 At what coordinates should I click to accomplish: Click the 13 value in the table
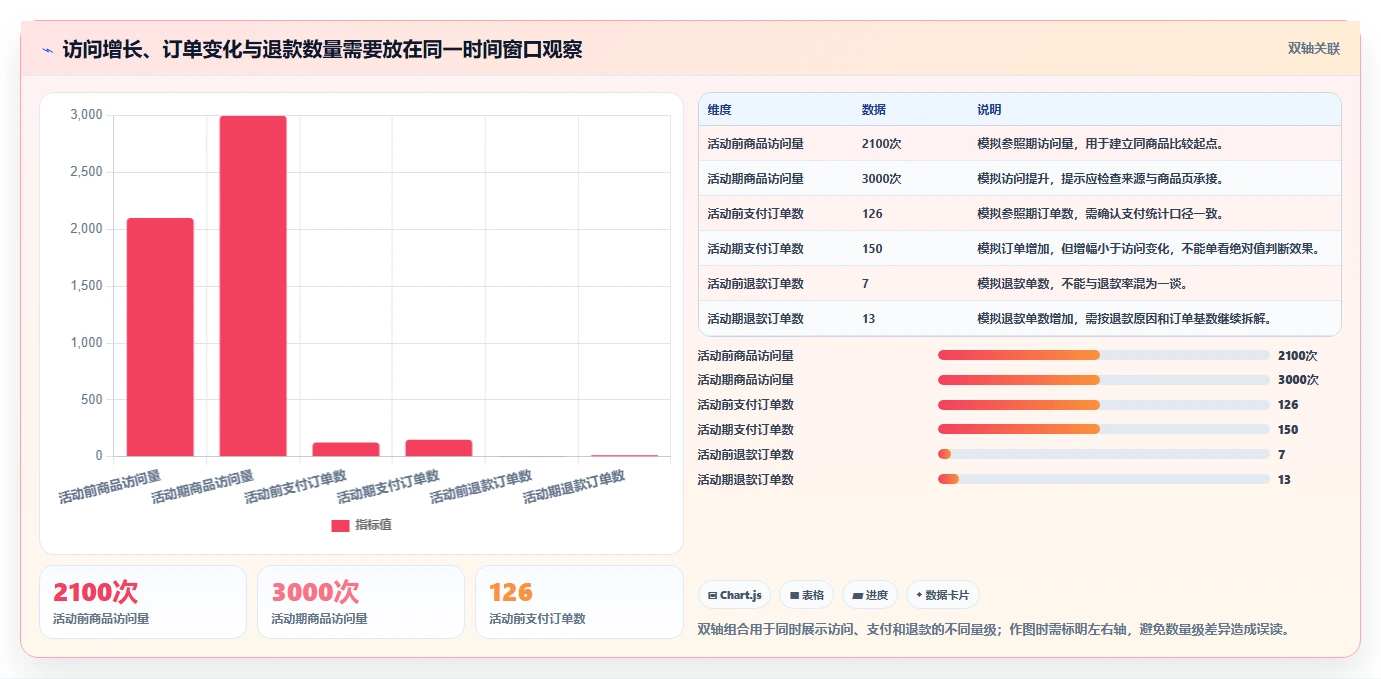868,319
